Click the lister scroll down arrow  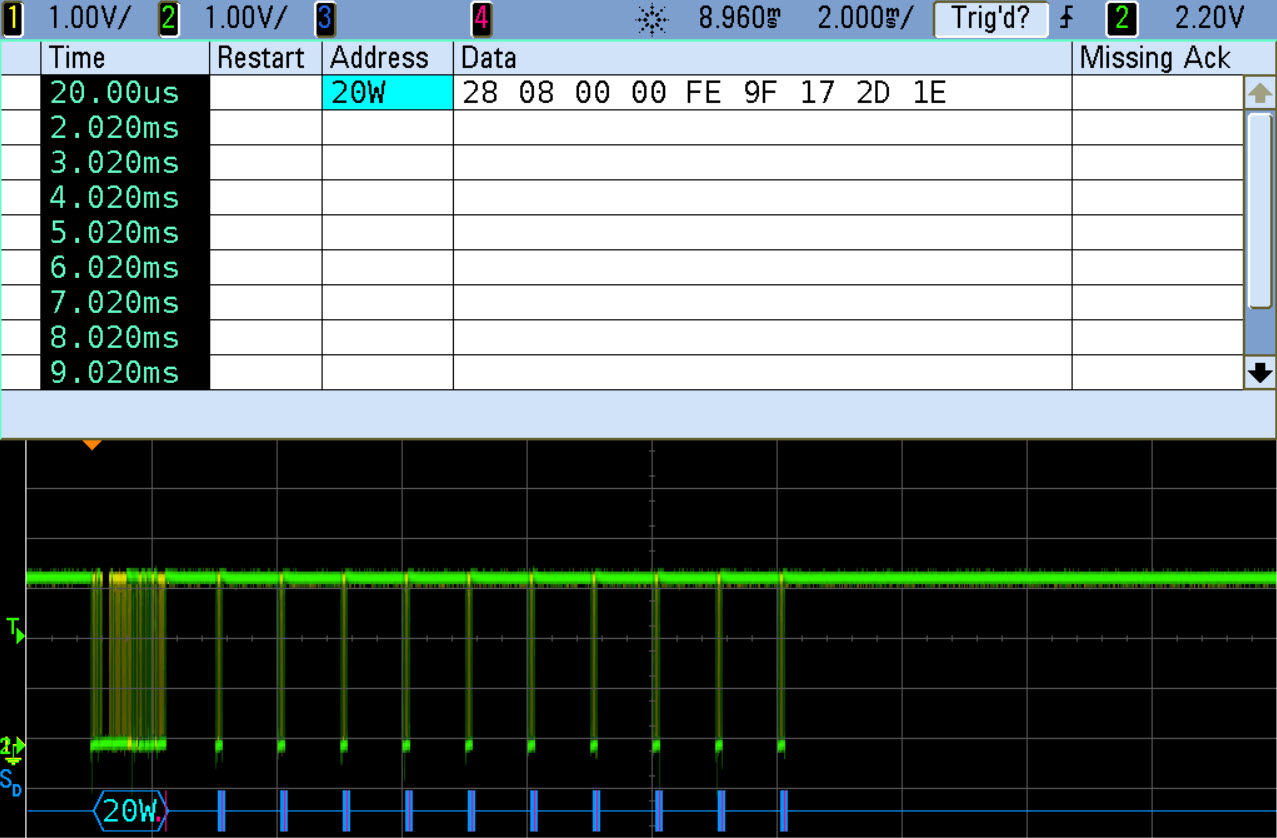[1260, 373]
